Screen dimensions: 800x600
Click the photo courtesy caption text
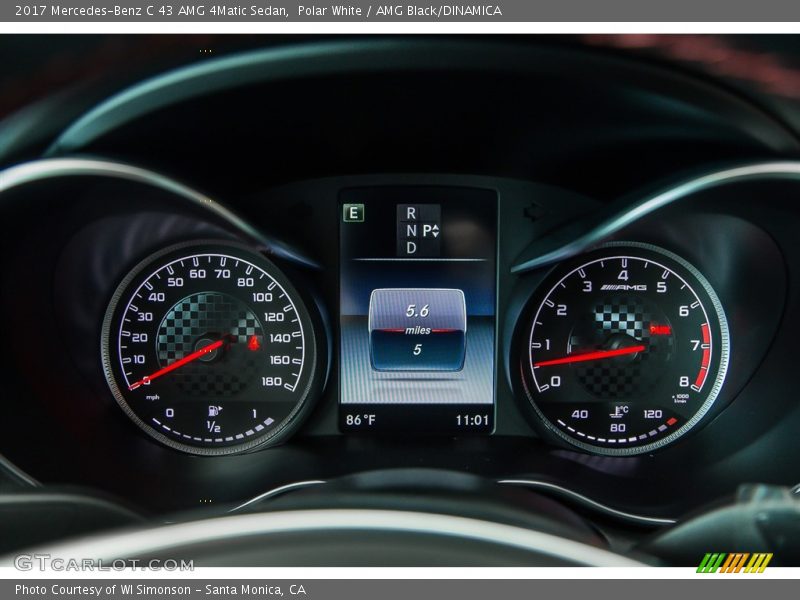[x=161, y=590]
